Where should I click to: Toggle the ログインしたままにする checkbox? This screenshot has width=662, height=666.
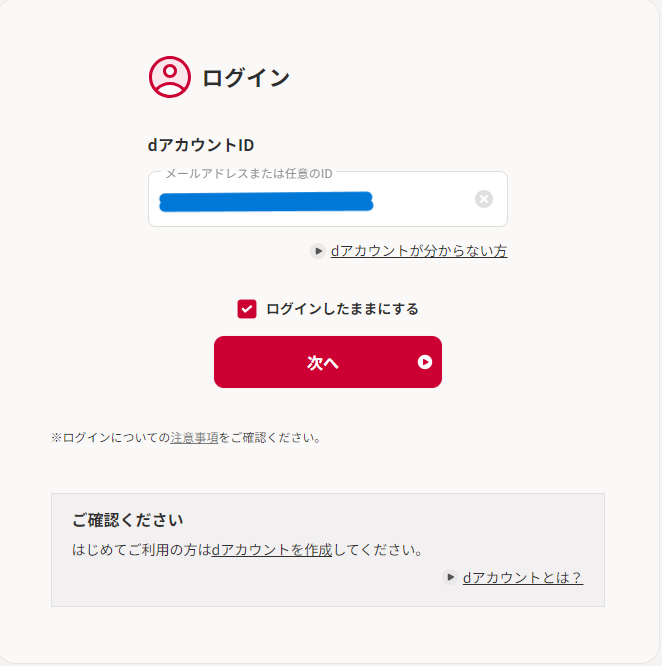click(x=247, y=309)
